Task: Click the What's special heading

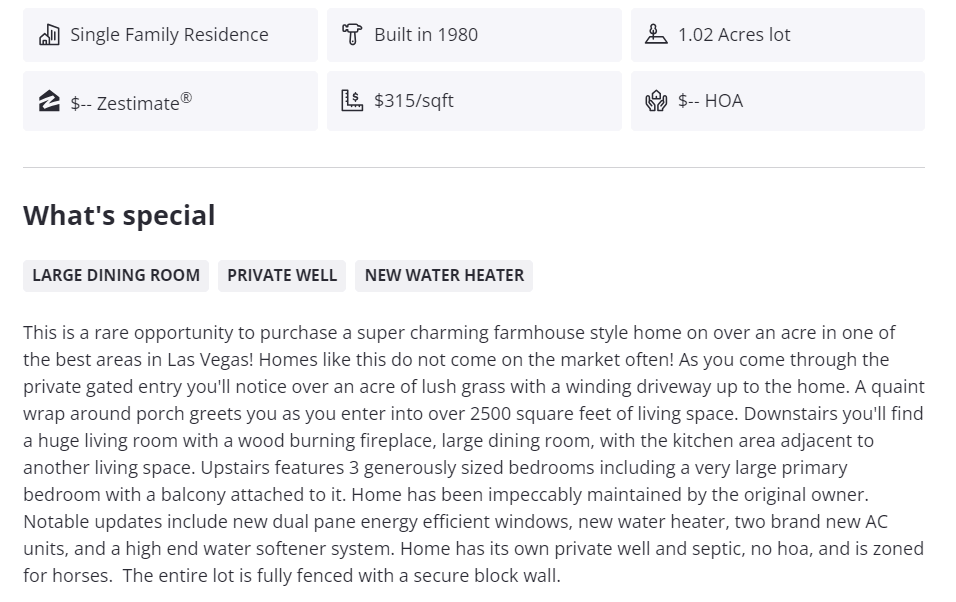Action: click(119, 215)
